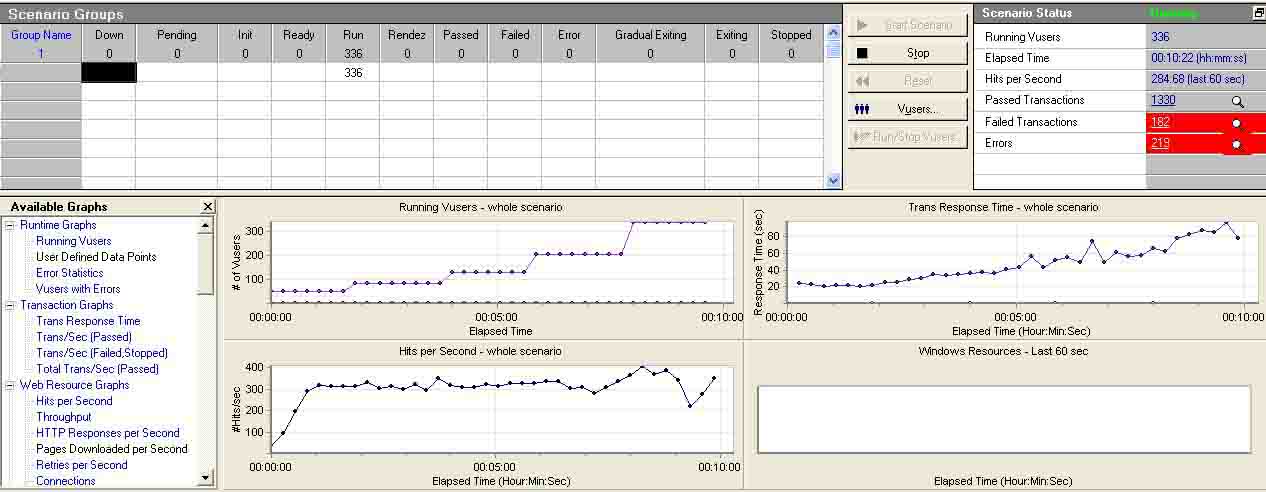Select Hits per Second graph item

click(x=74, y=401)
